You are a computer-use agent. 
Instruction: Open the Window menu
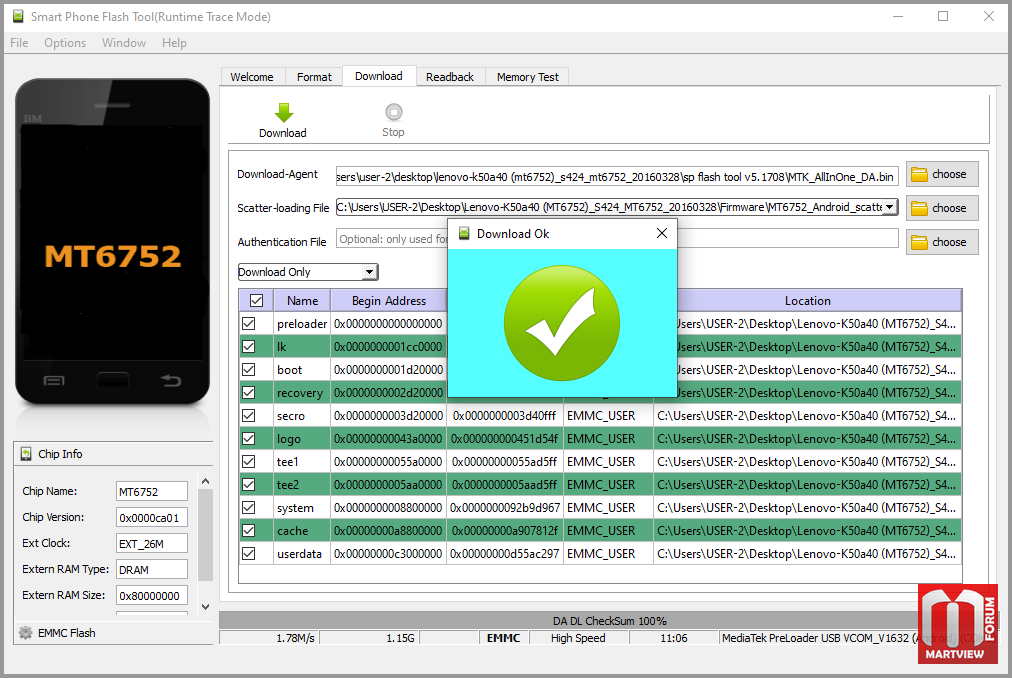coord(124,43)
